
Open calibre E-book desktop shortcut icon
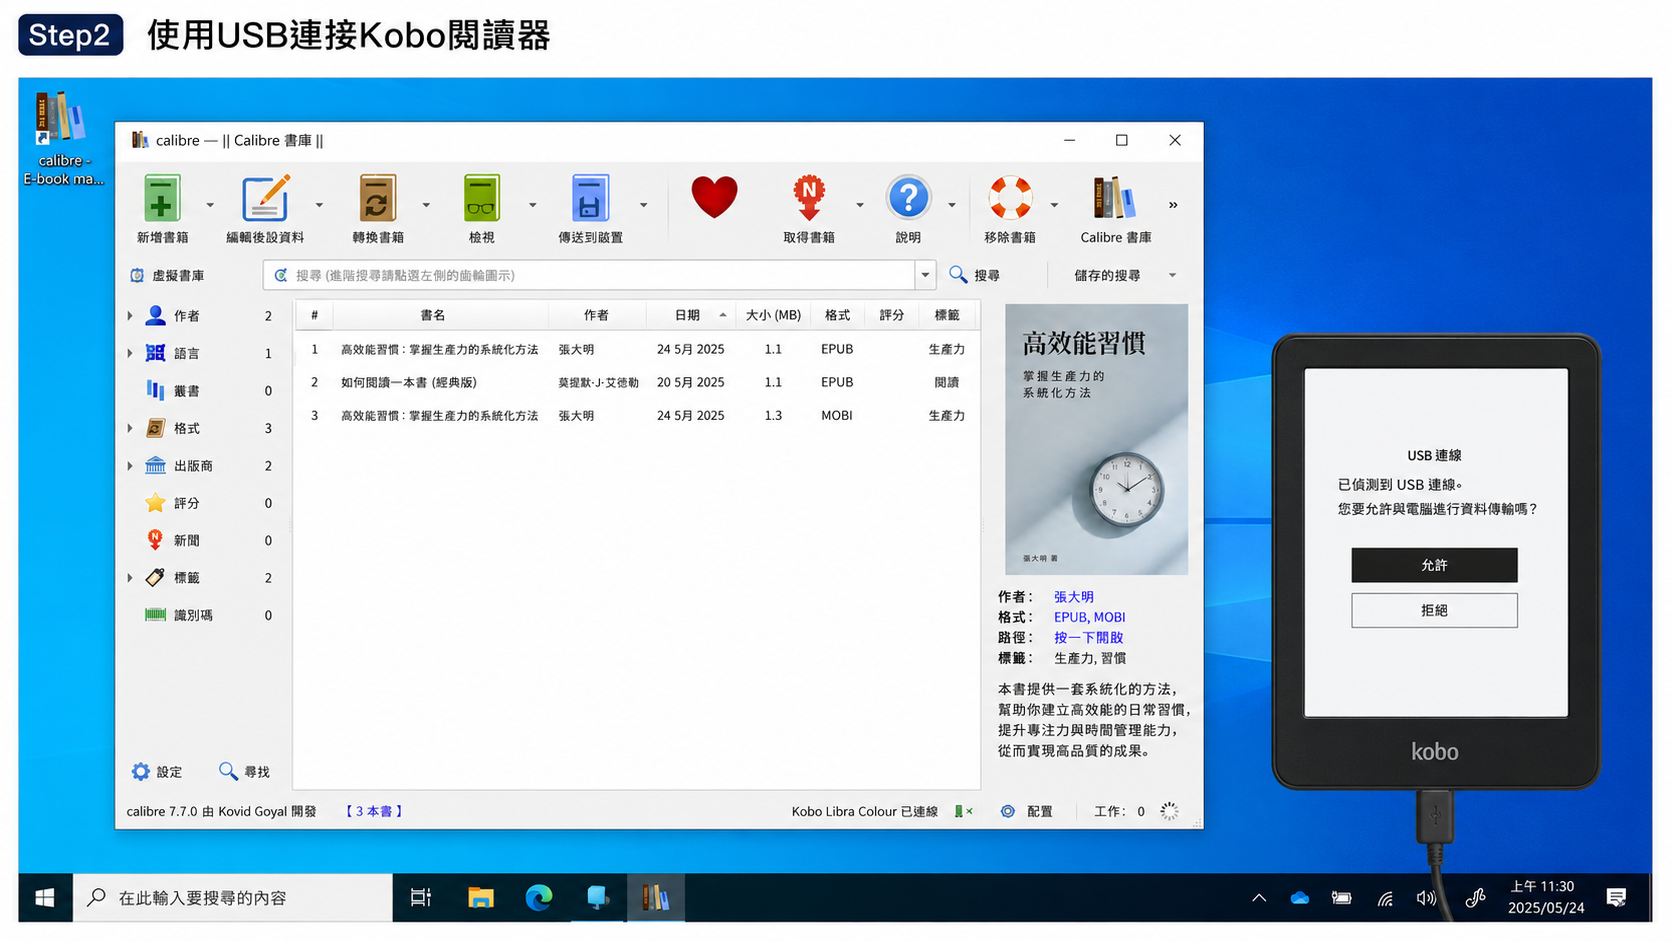coord(63,138)
